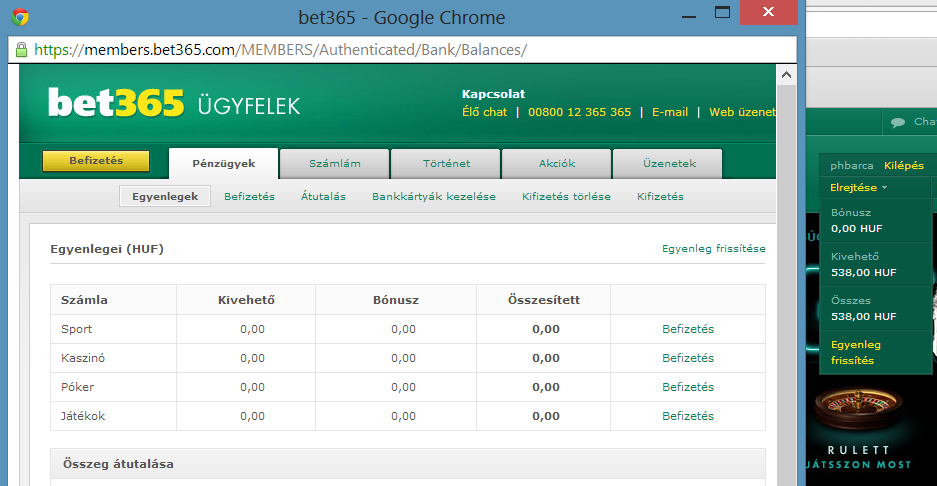Click the Bónusz column header

pos(396,300)
